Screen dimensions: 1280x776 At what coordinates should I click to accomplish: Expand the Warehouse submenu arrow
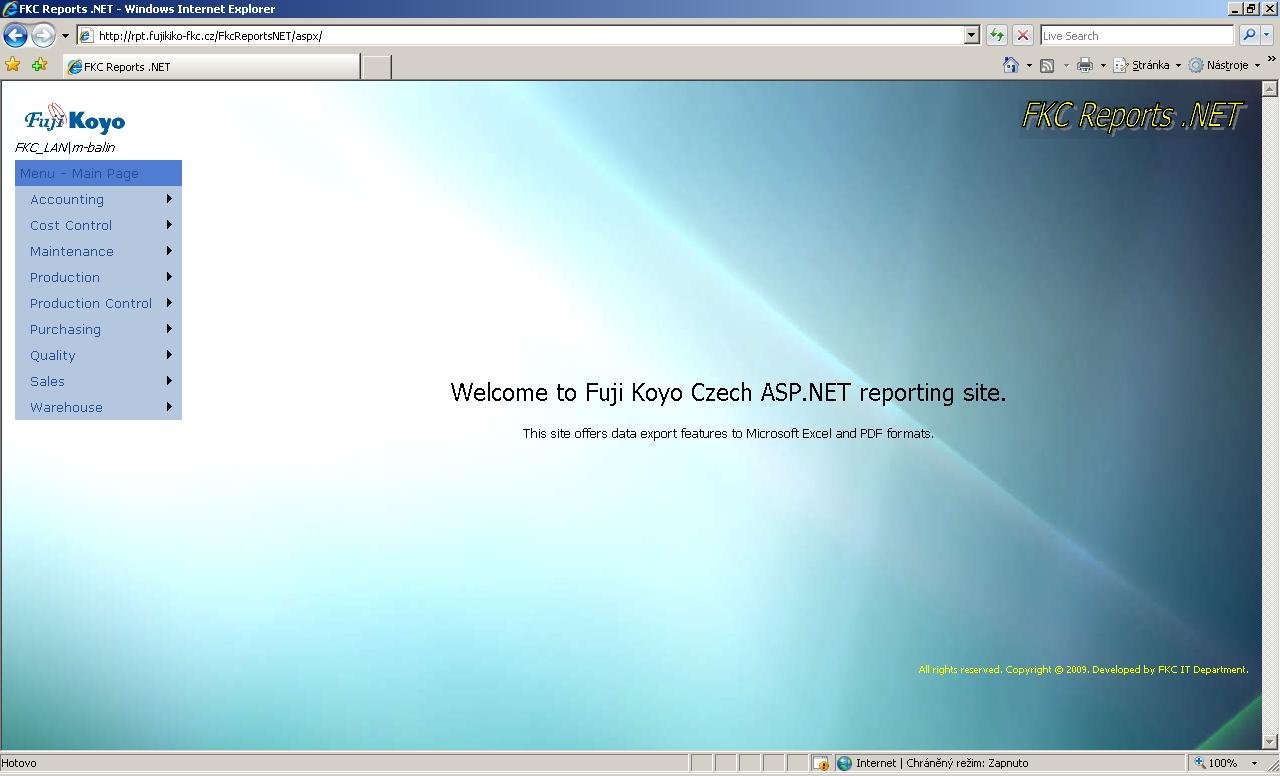(169, 407)
